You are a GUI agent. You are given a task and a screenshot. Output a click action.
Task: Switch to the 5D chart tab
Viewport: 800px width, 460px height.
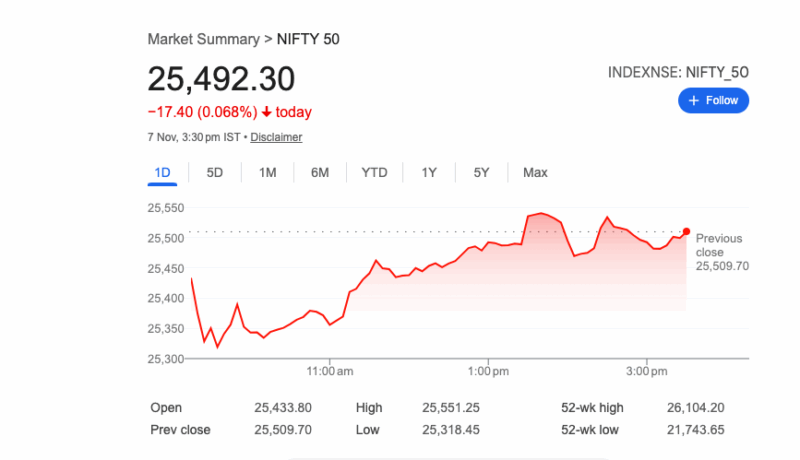215,173
